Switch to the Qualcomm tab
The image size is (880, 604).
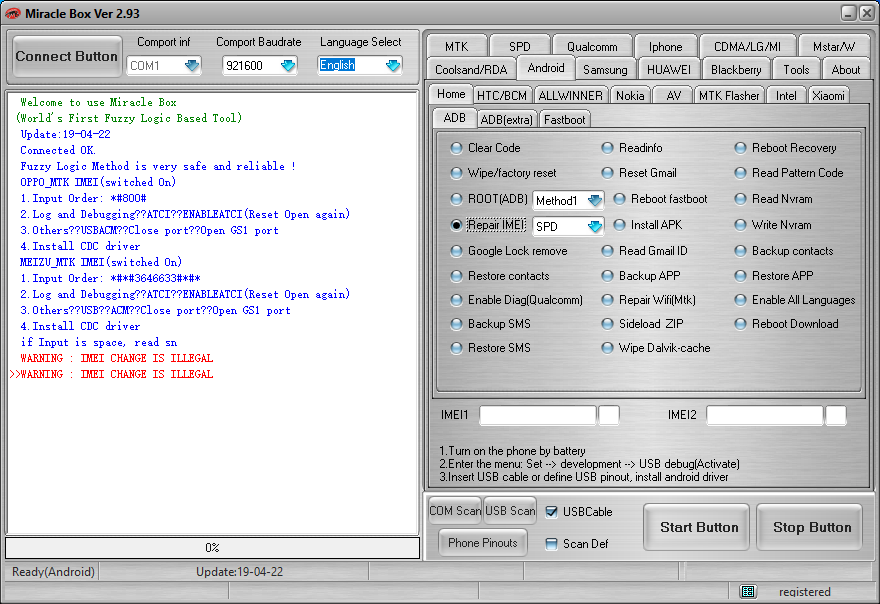tap(592, 47)
